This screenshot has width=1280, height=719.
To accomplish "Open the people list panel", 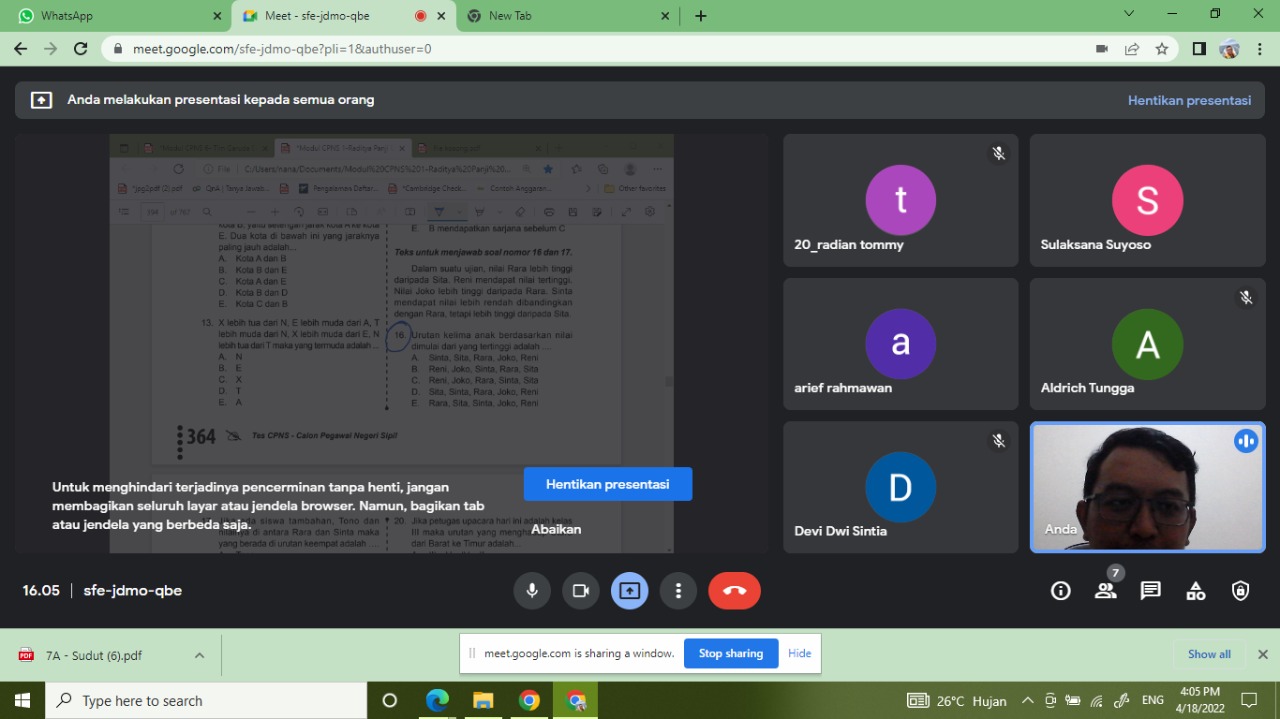I will pos(1105,591).
